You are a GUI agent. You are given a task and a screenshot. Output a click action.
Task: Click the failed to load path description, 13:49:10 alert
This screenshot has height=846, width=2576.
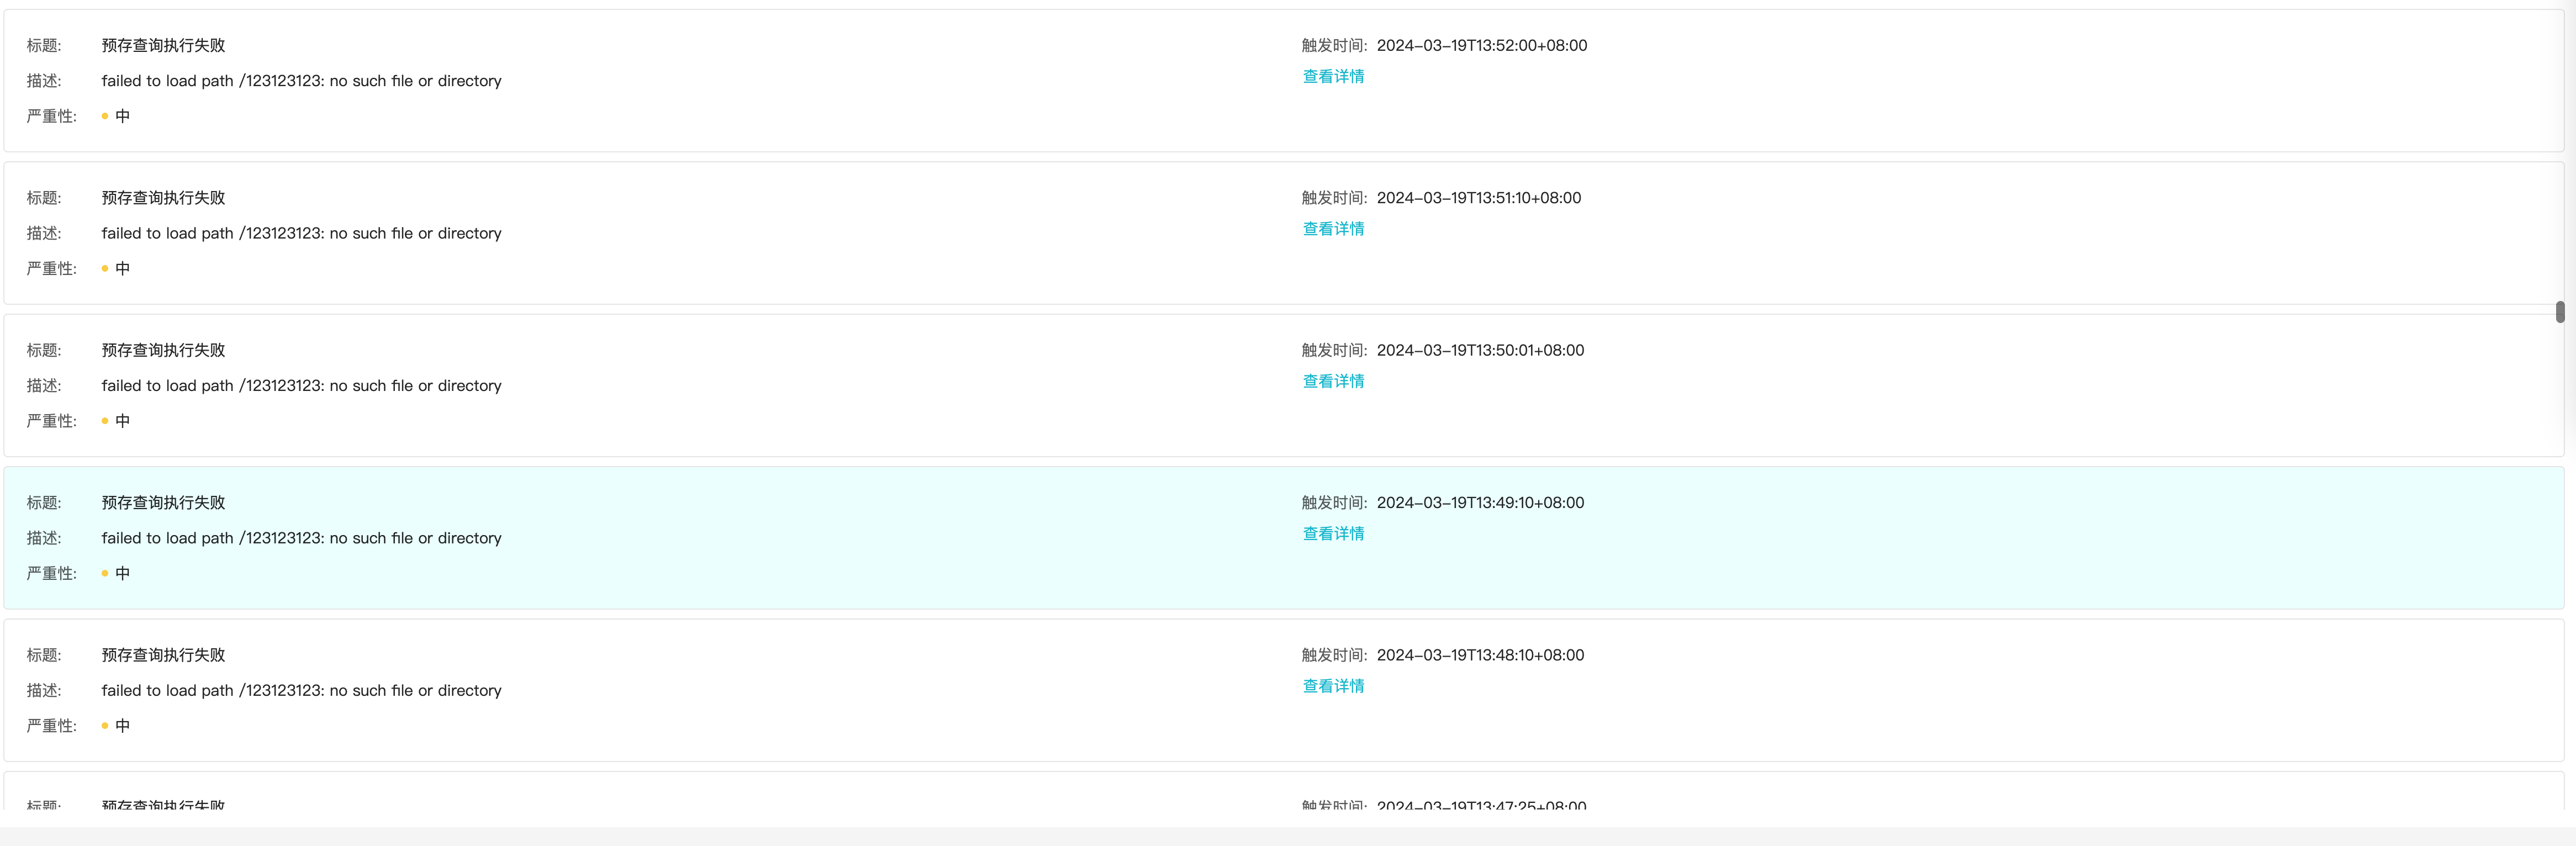coord(301,538)
